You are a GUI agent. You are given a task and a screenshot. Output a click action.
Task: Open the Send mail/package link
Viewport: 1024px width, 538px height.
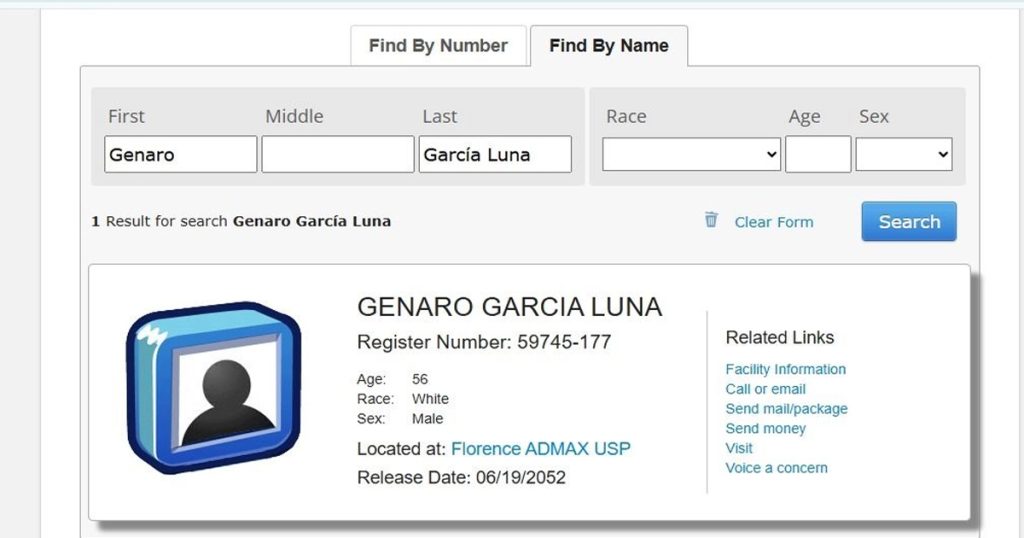click(786, 409)
